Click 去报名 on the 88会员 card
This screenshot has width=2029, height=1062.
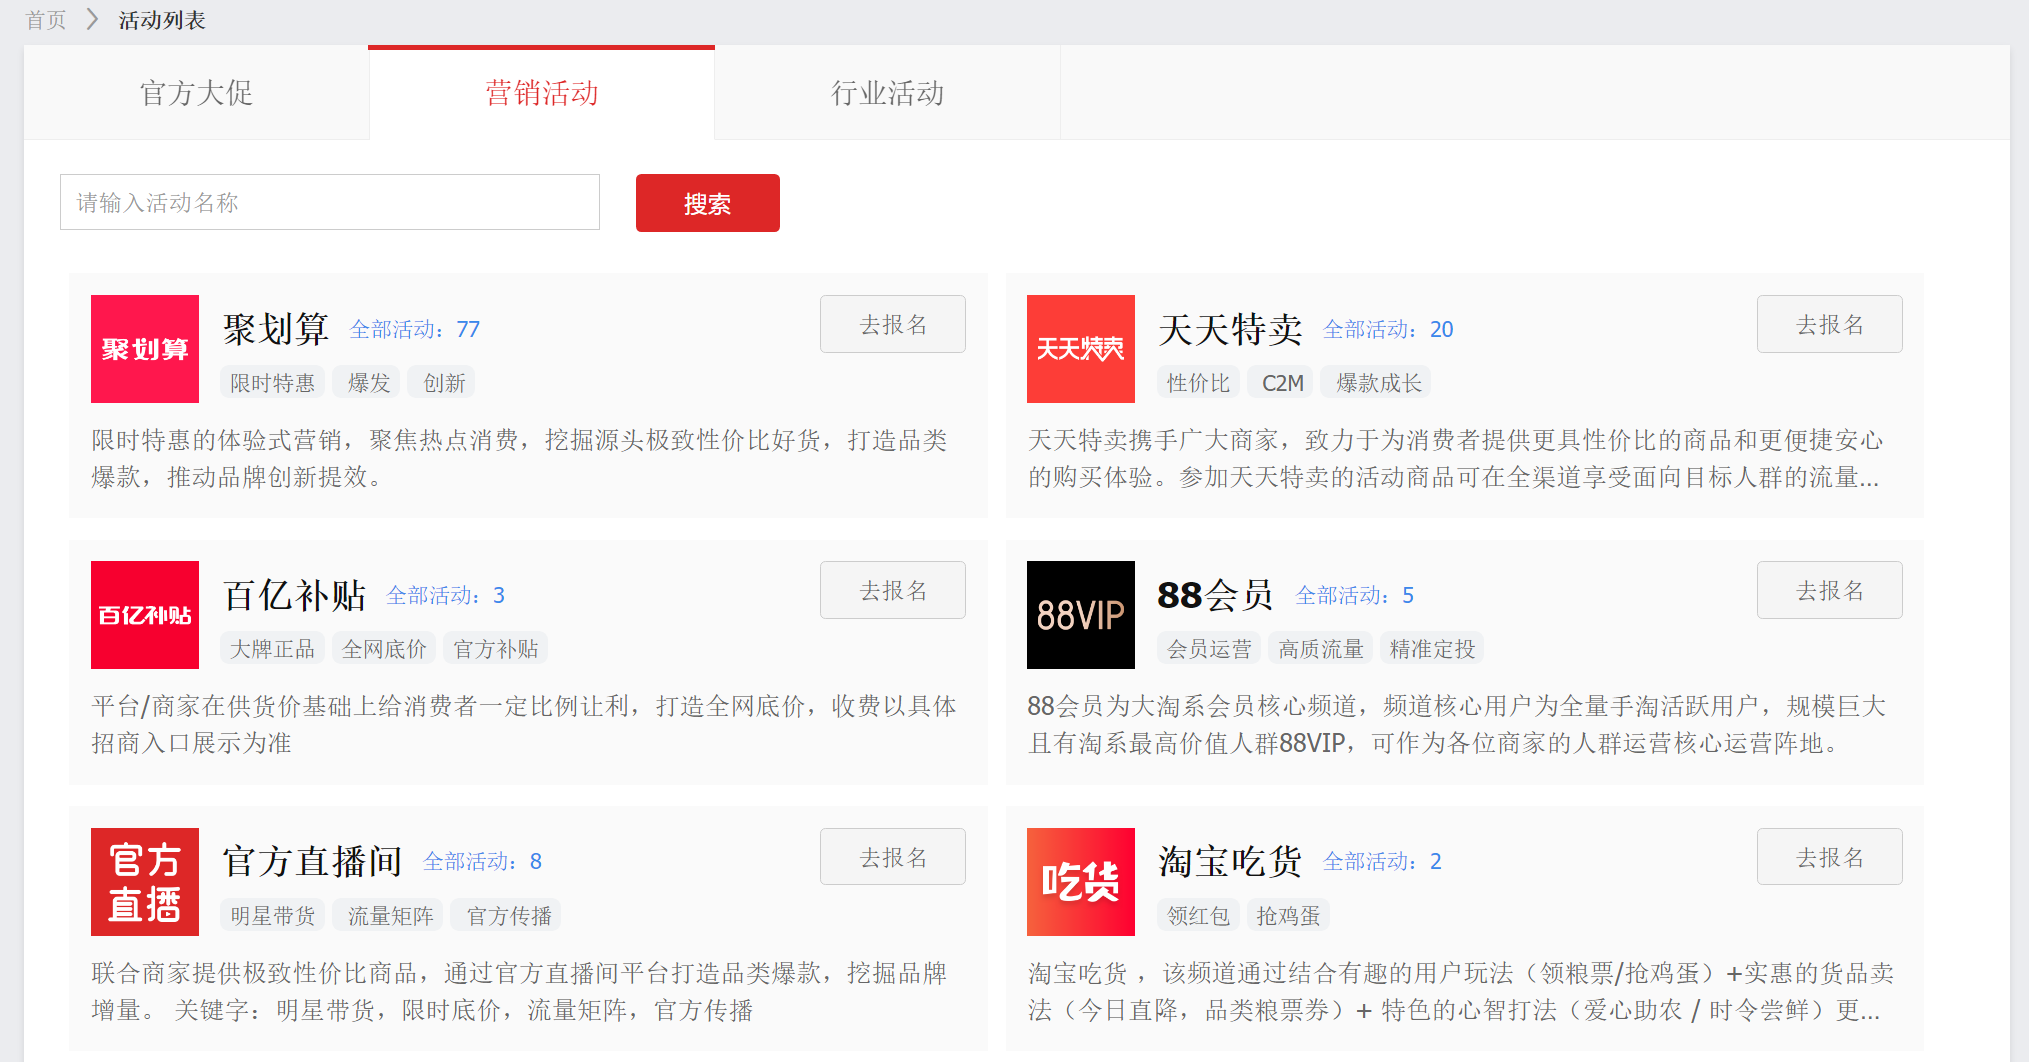[1830, 590]
